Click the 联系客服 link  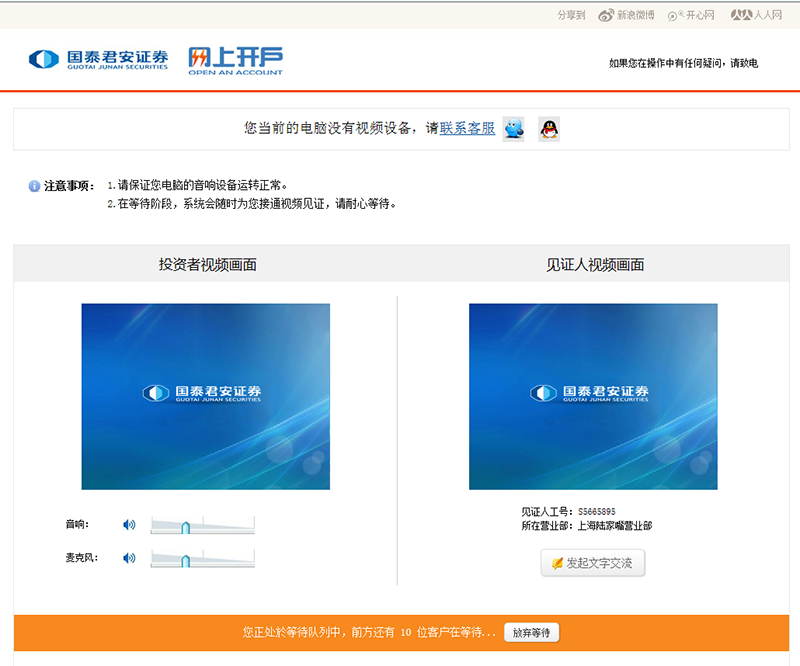pos(467,128)
